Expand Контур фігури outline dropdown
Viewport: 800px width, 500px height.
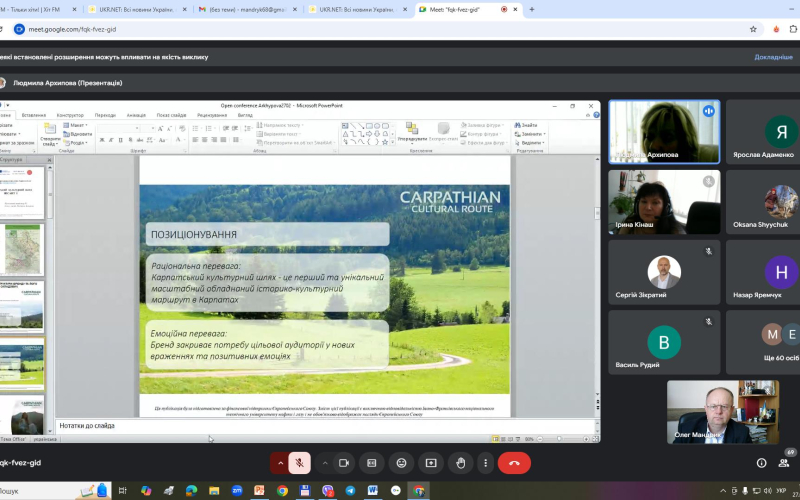[482, 134]
